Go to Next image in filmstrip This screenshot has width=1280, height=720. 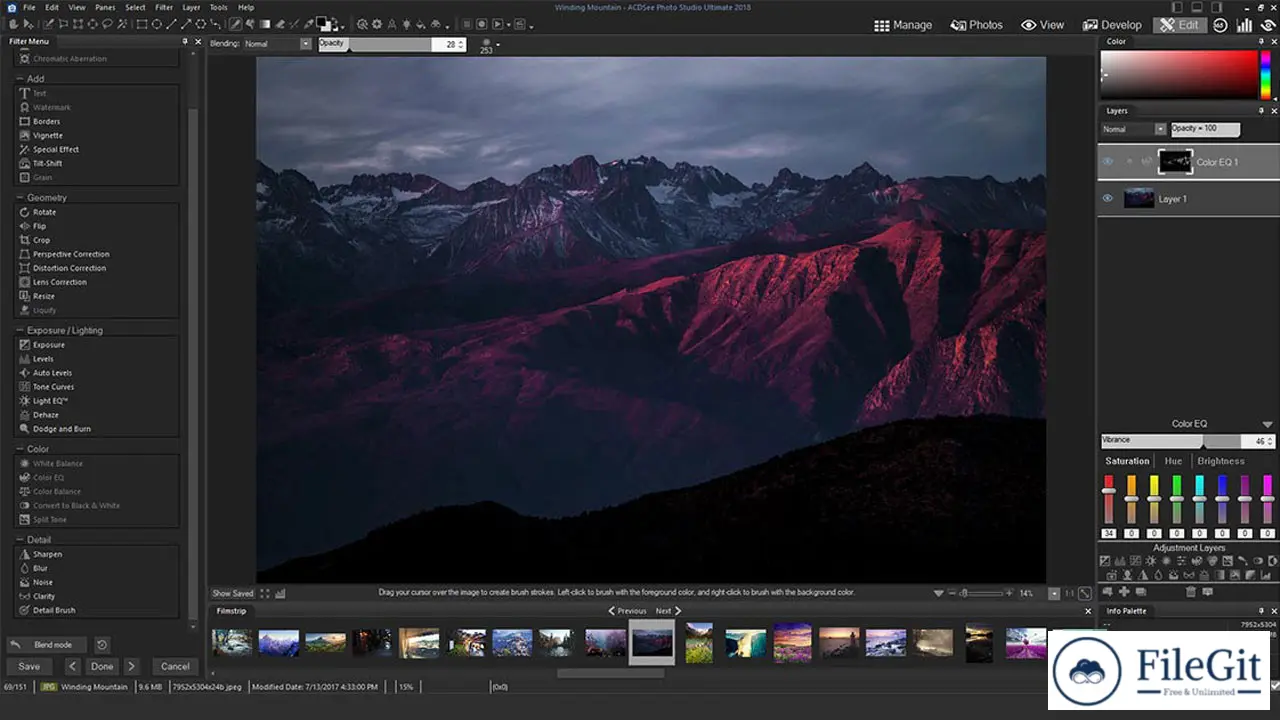[668, 611]
